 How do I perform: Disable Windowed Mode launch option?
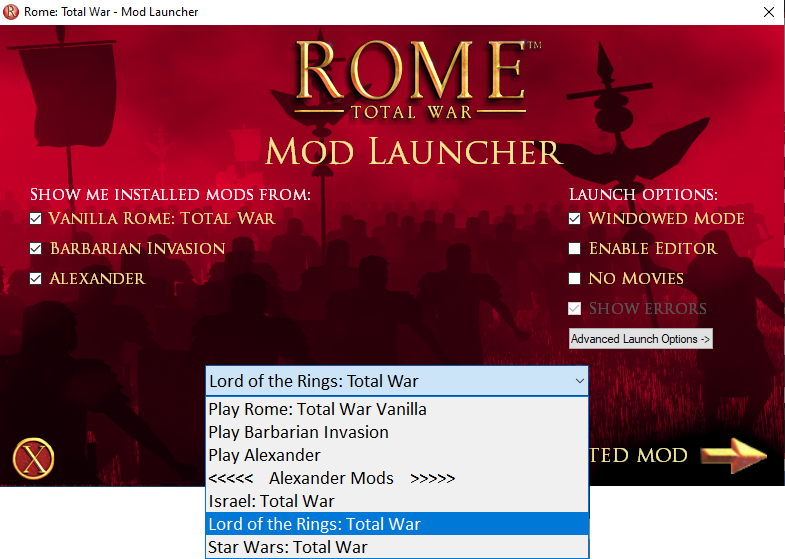point(575,219)
